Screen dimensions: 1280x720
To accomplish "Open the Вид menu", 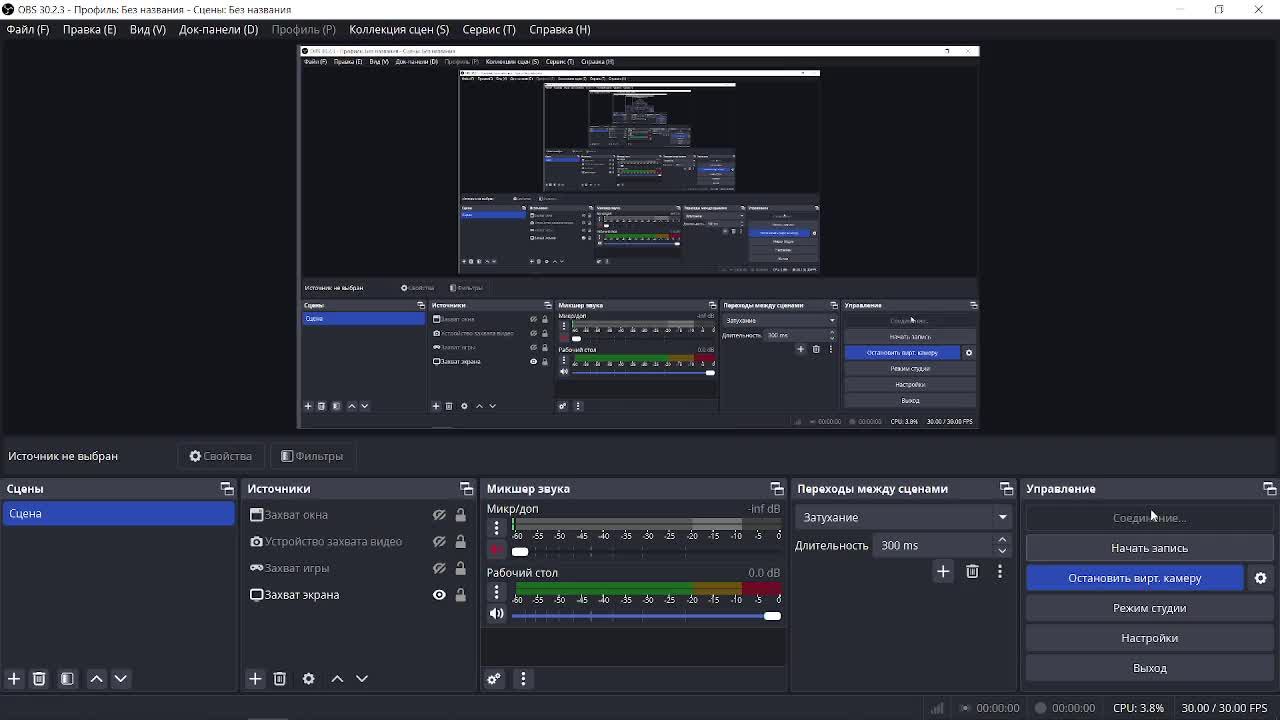I will pos(148,29).
